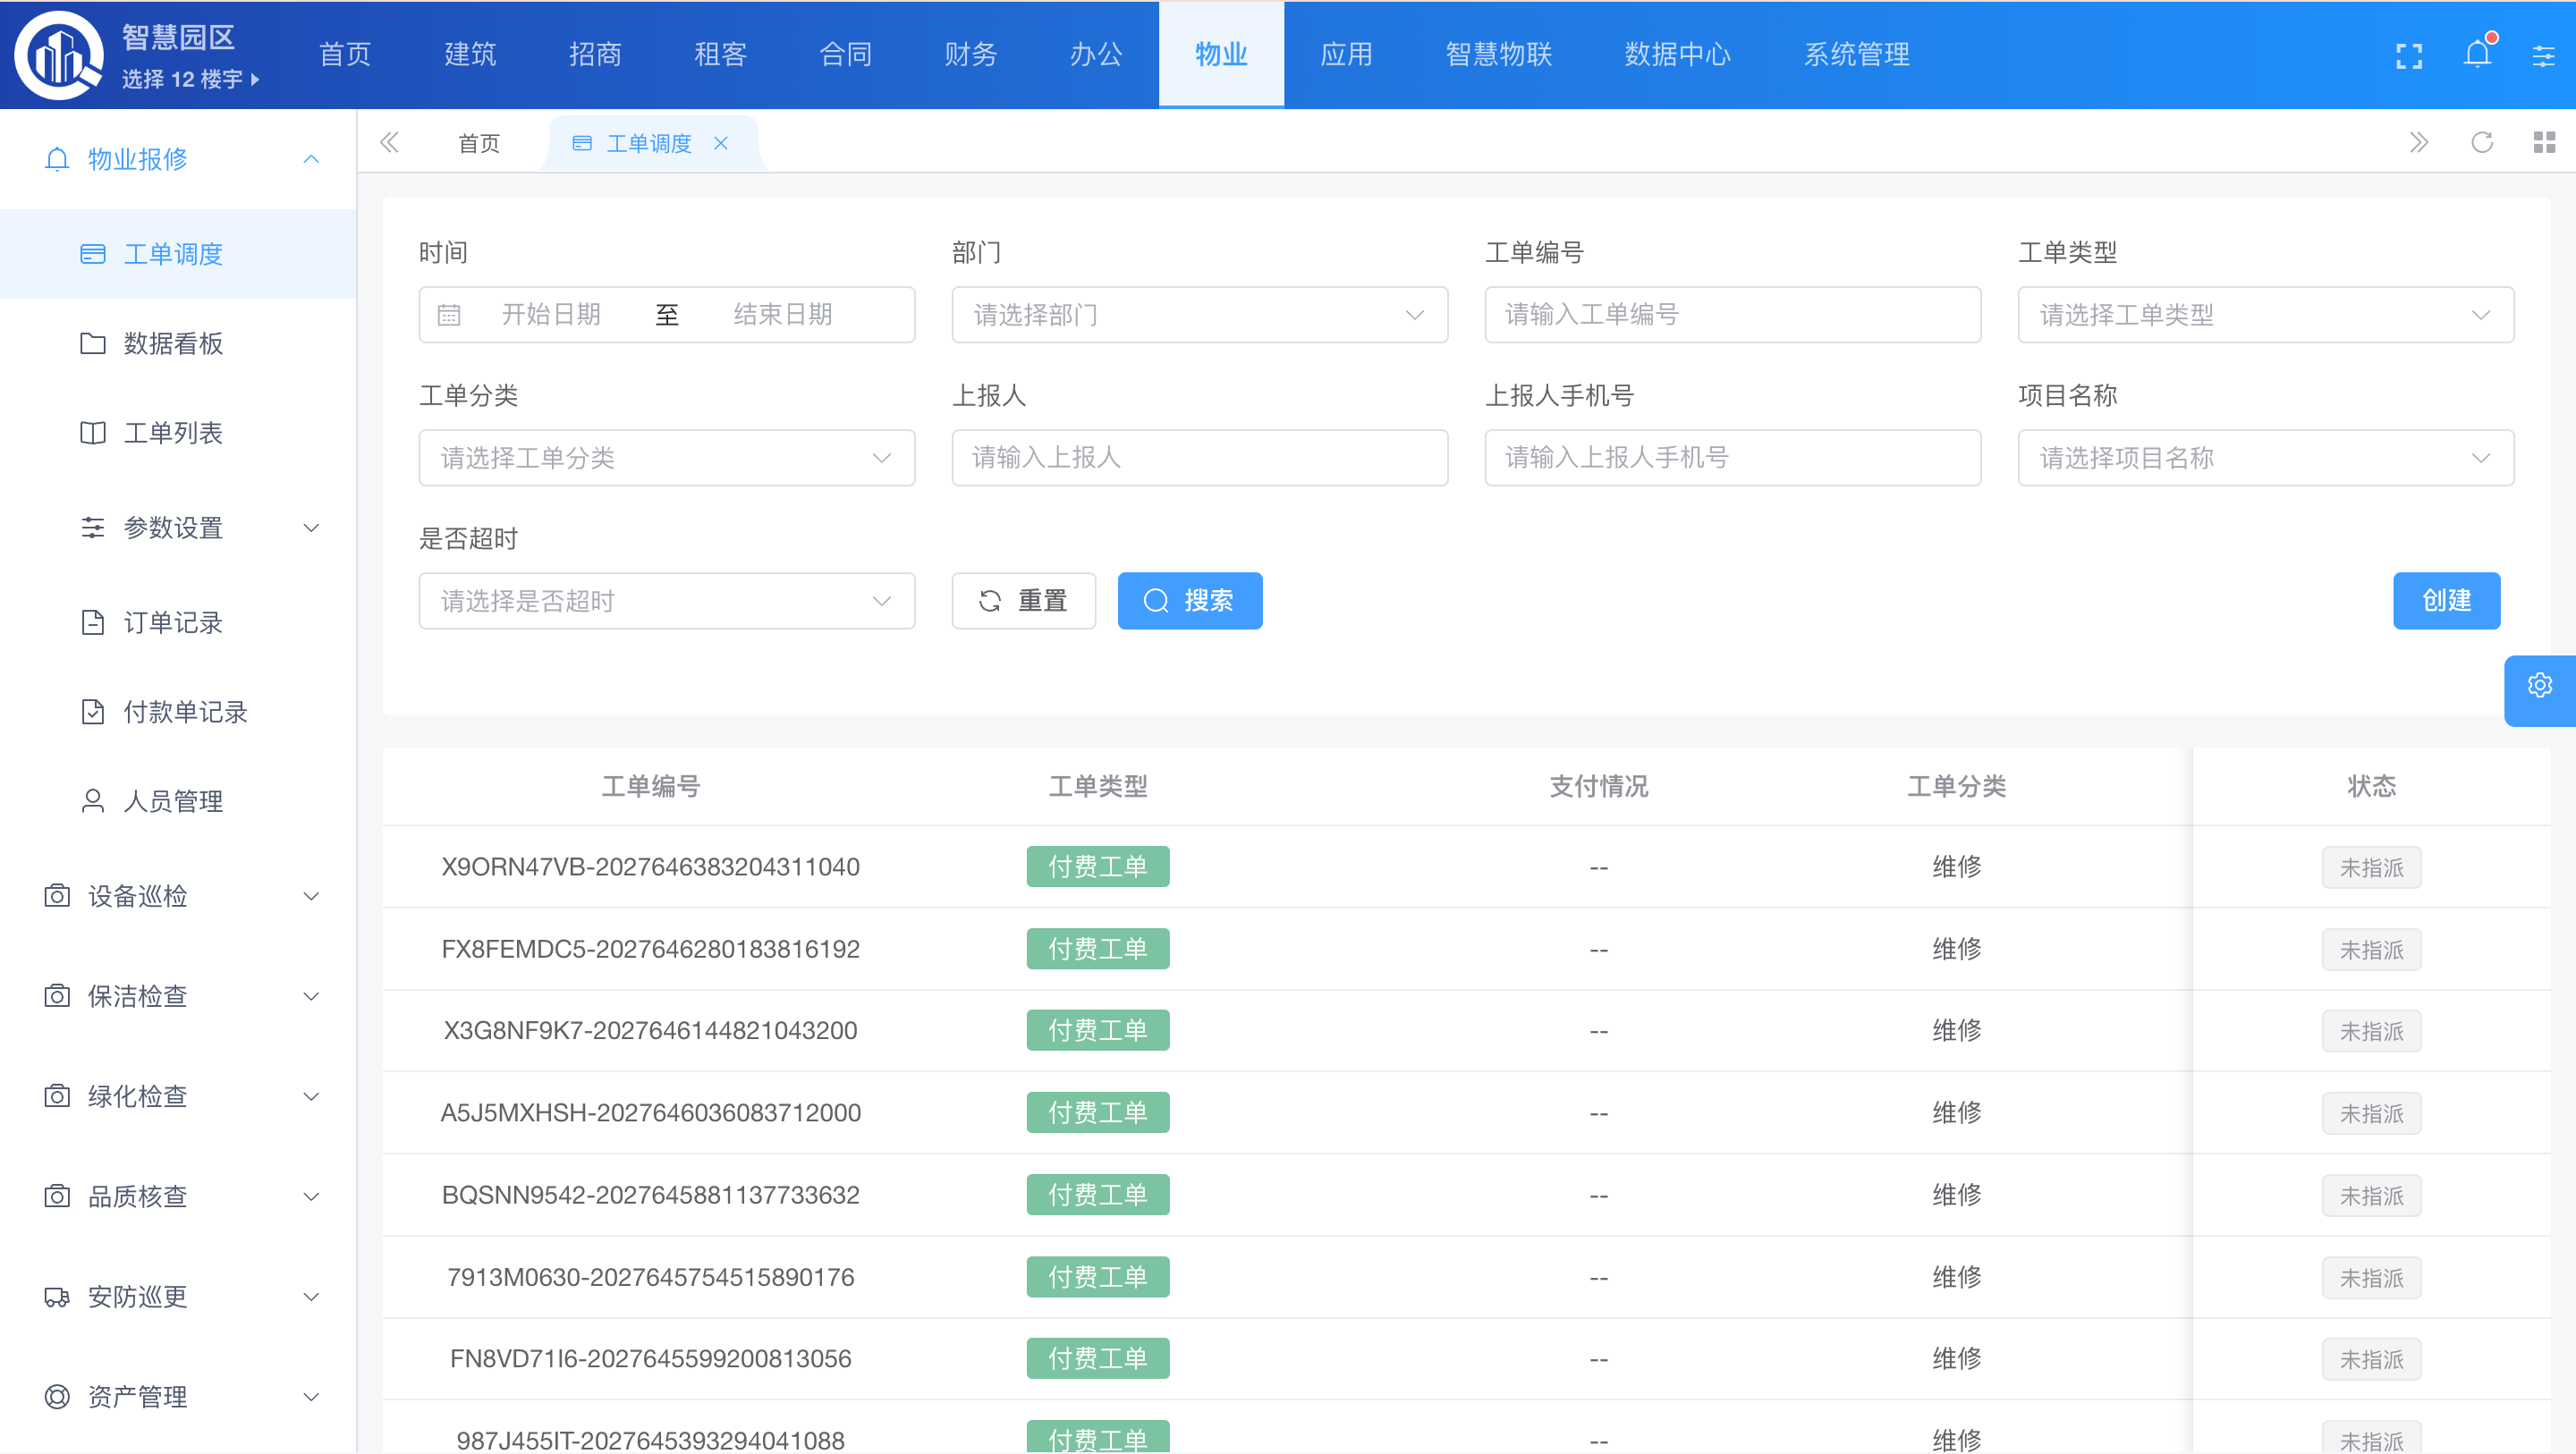Viewport: 2576px width, 1454px height.
Task: Click the 创建 button
Action: [2445, 601]
